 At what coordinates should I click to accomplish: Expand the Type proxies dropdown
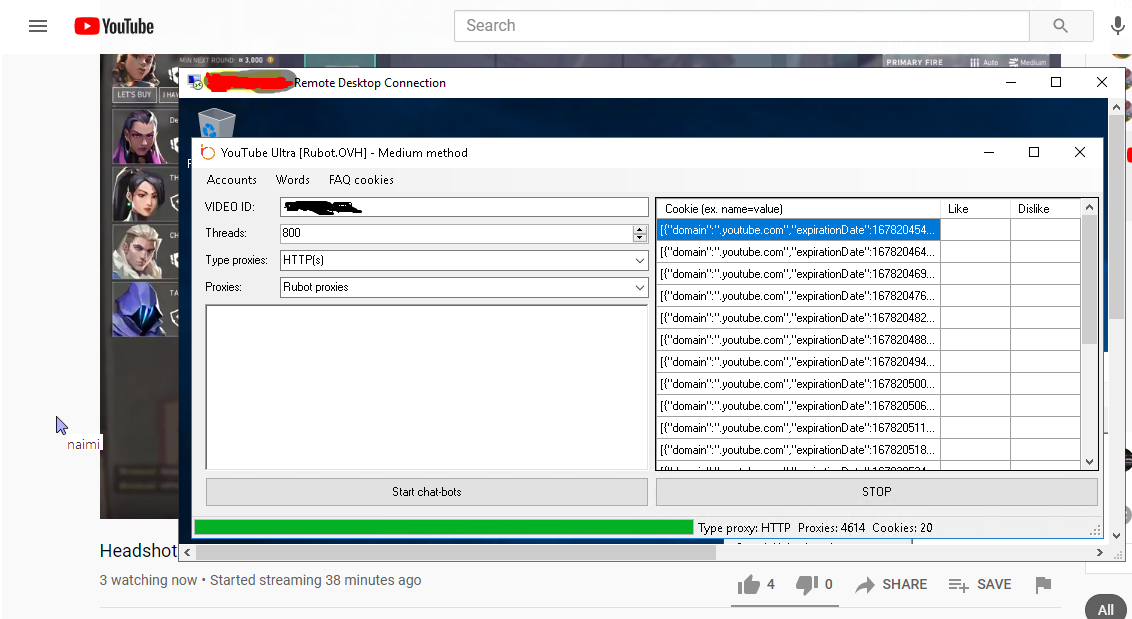(640, 260)
